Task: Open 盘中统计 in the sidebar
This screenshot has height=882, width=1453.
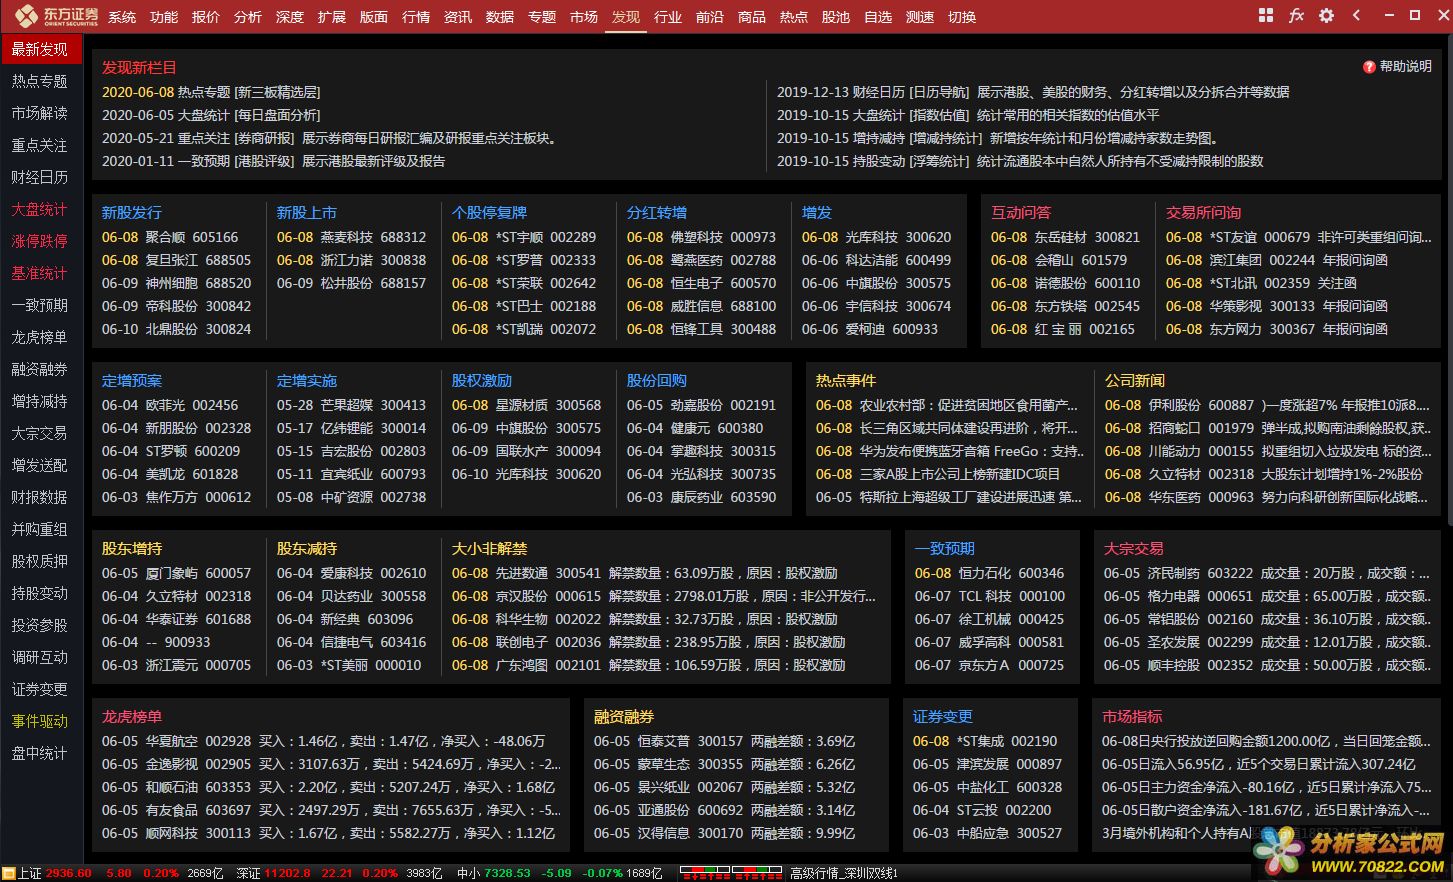Action: point(40,753)
